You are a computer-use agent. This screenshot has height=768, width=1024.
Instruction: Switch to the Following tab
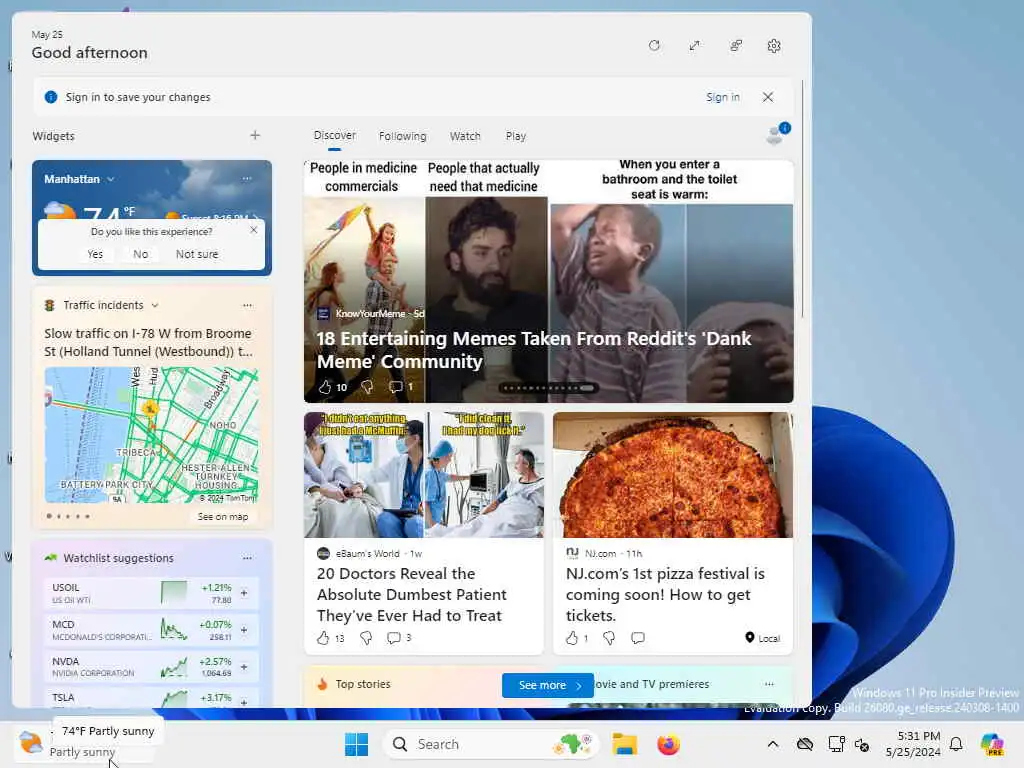point(402,136)
